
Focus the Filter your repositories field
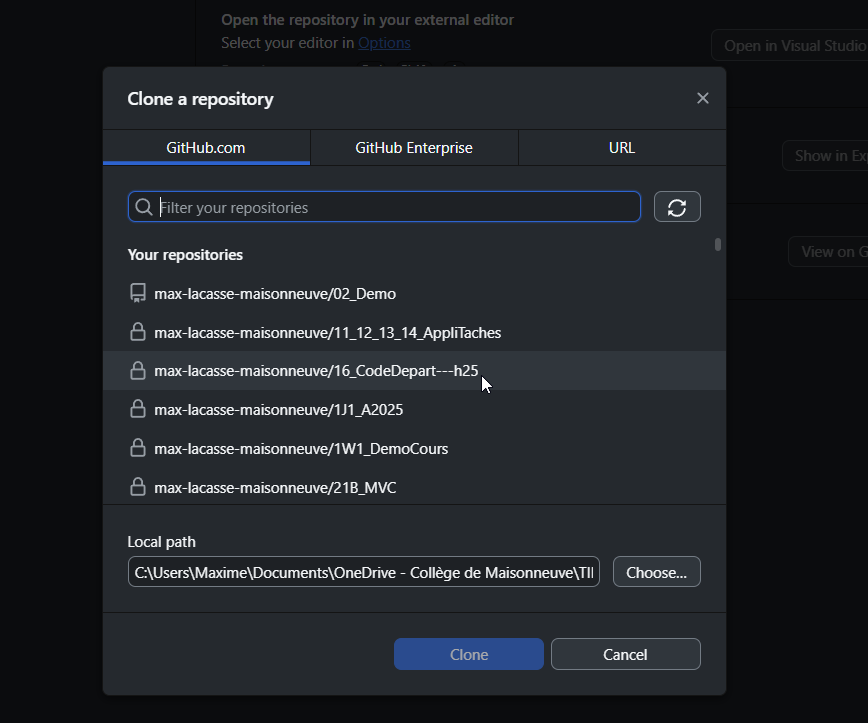[x=384, y=207]
